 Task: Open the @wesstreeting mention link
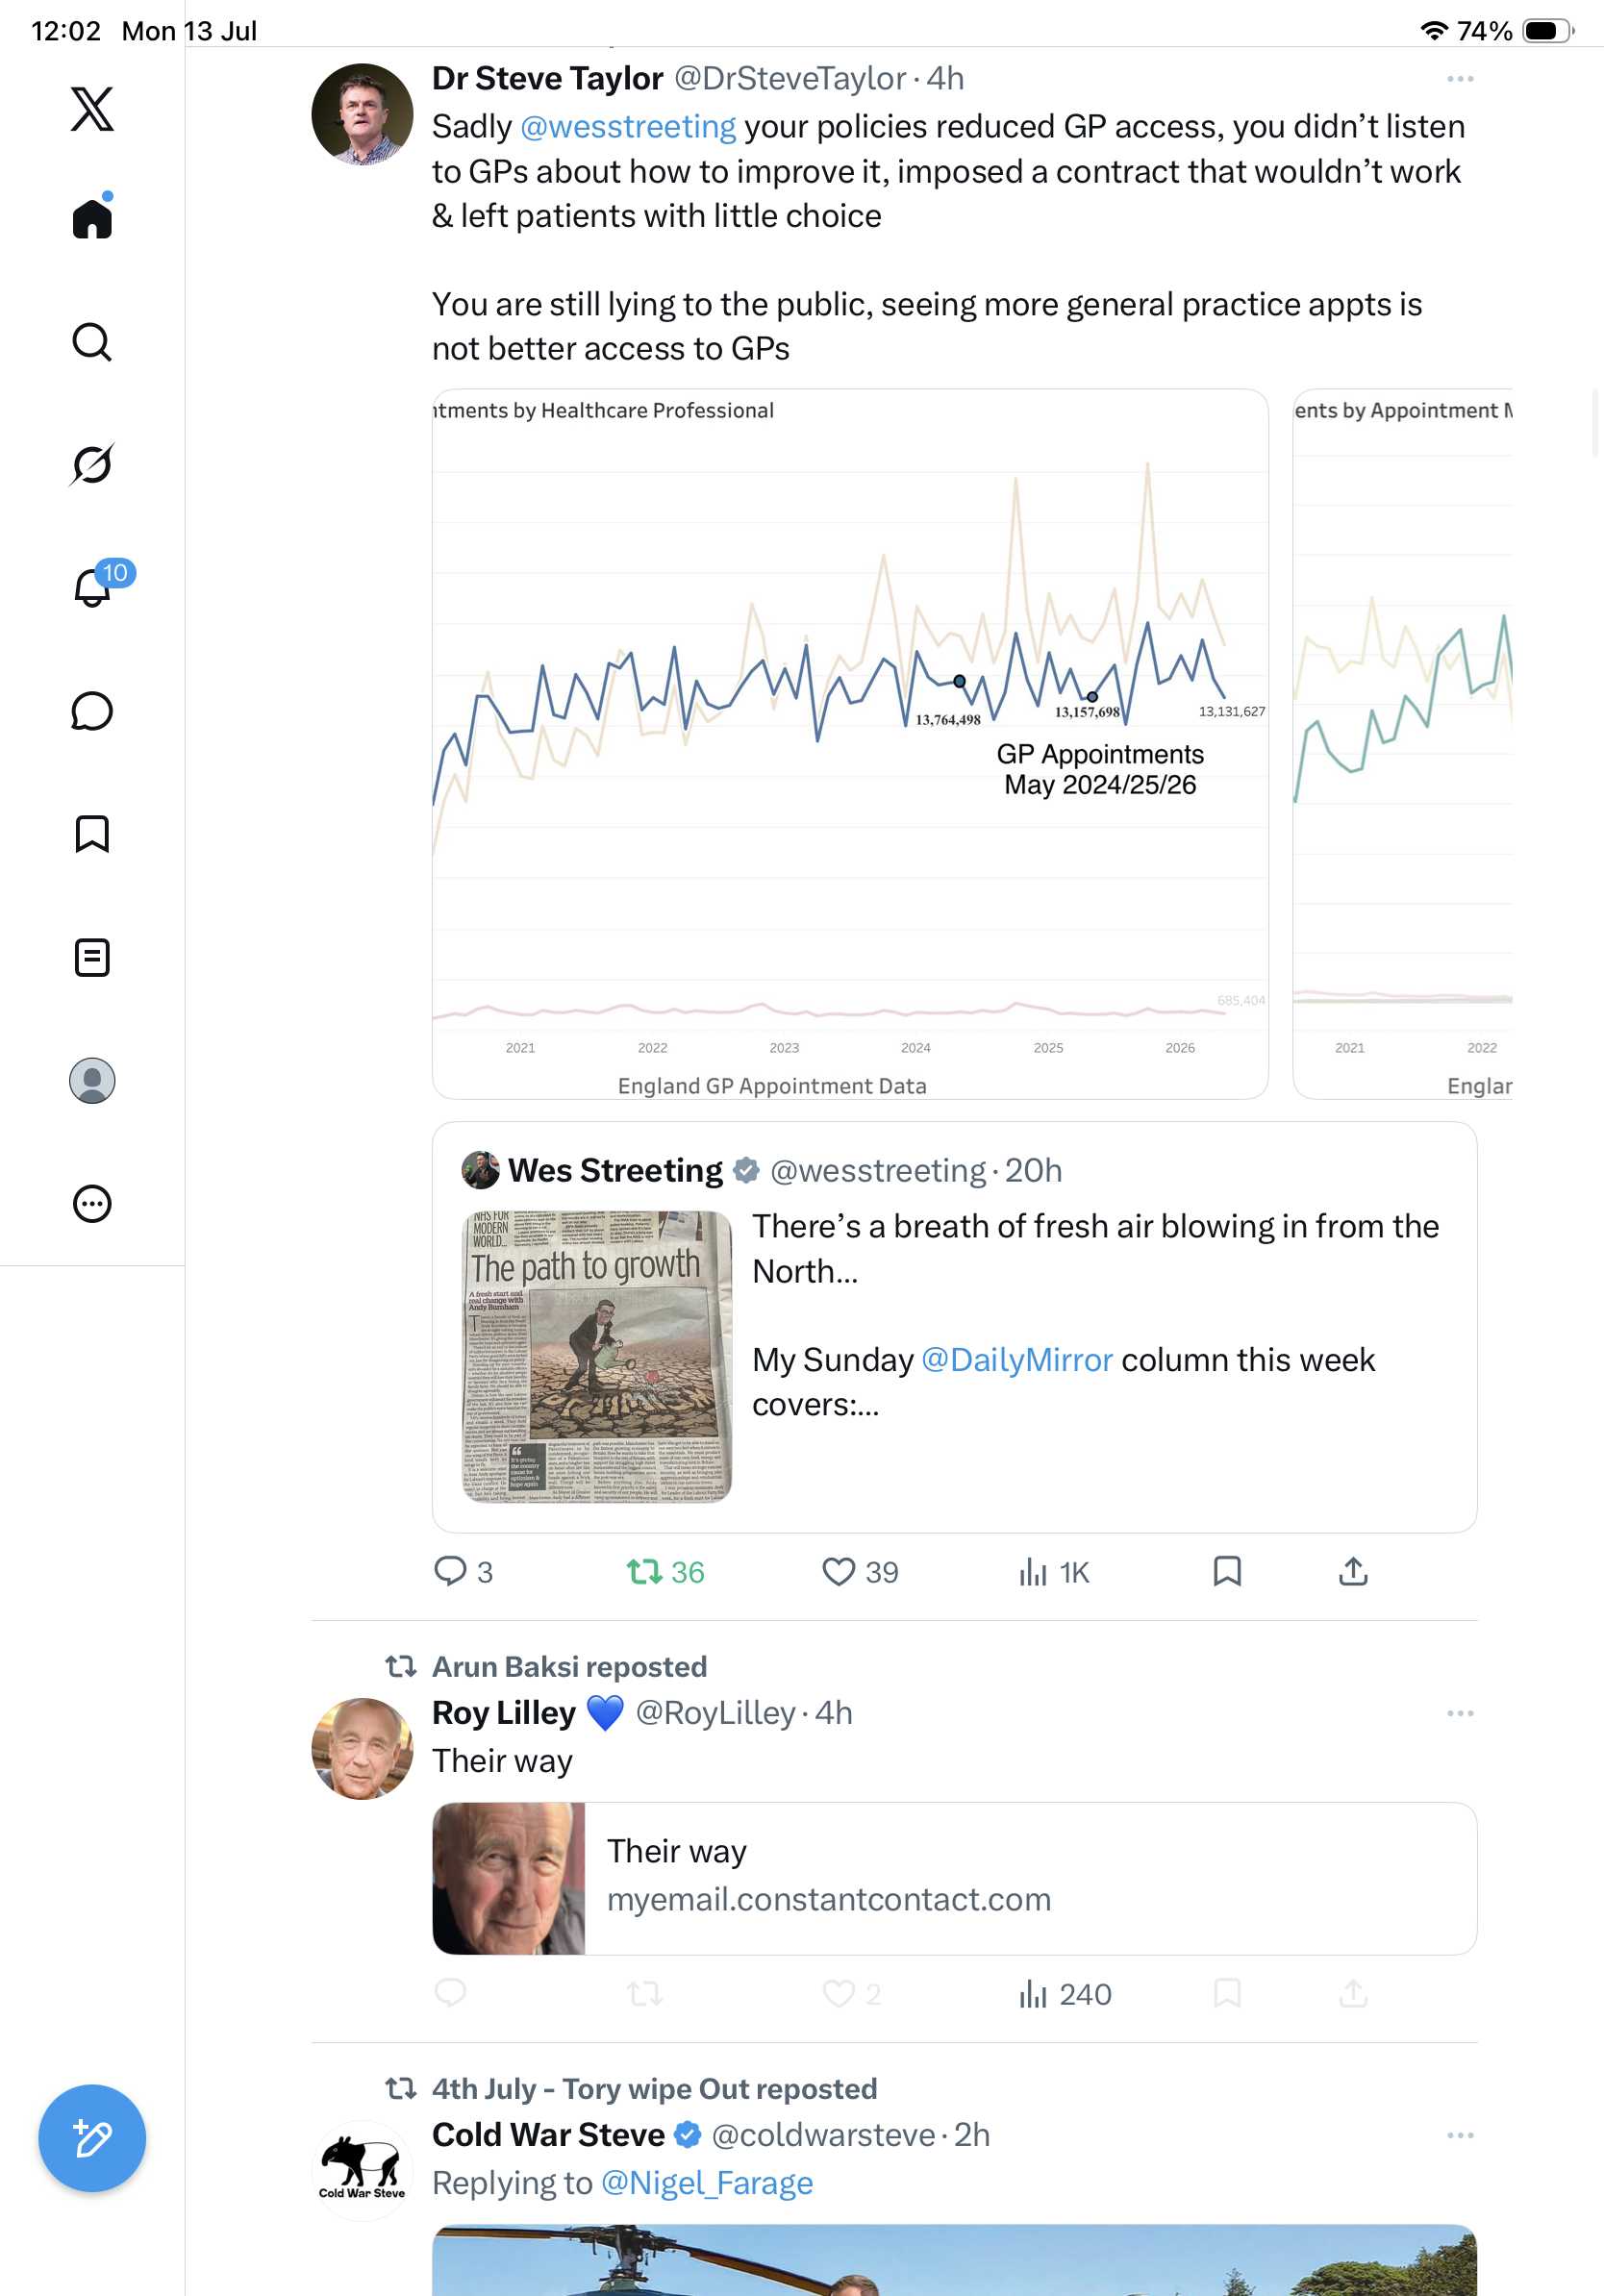628,127
